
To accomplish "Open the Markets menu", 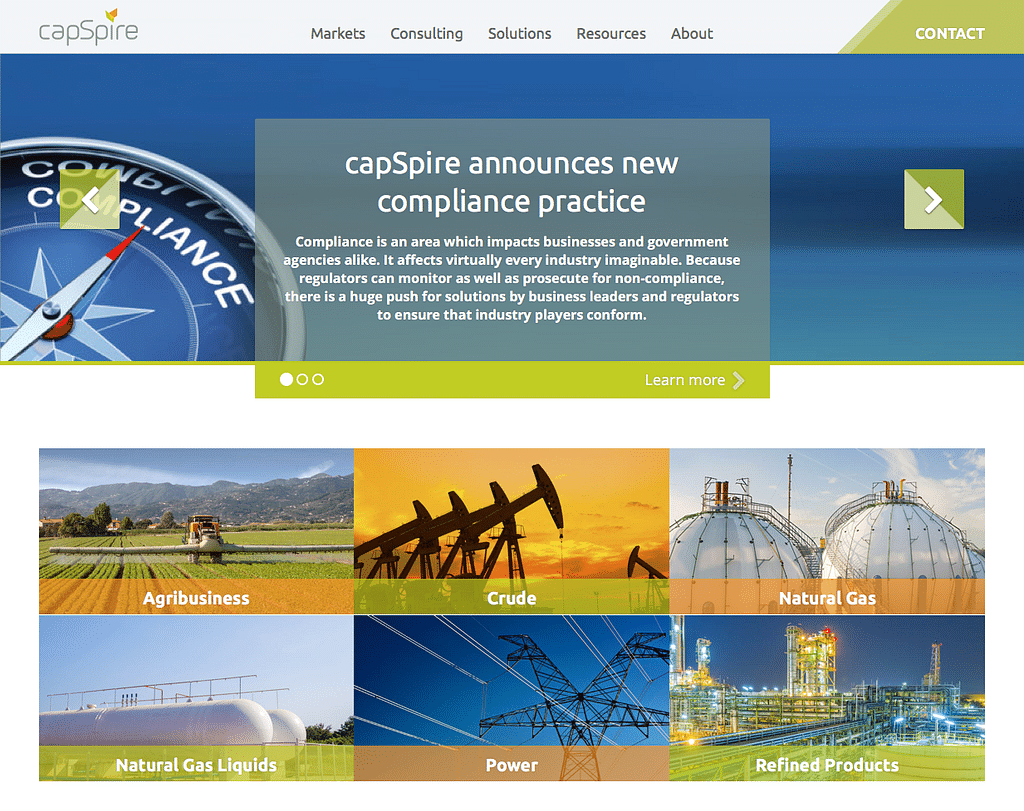I will click(338, 33).
